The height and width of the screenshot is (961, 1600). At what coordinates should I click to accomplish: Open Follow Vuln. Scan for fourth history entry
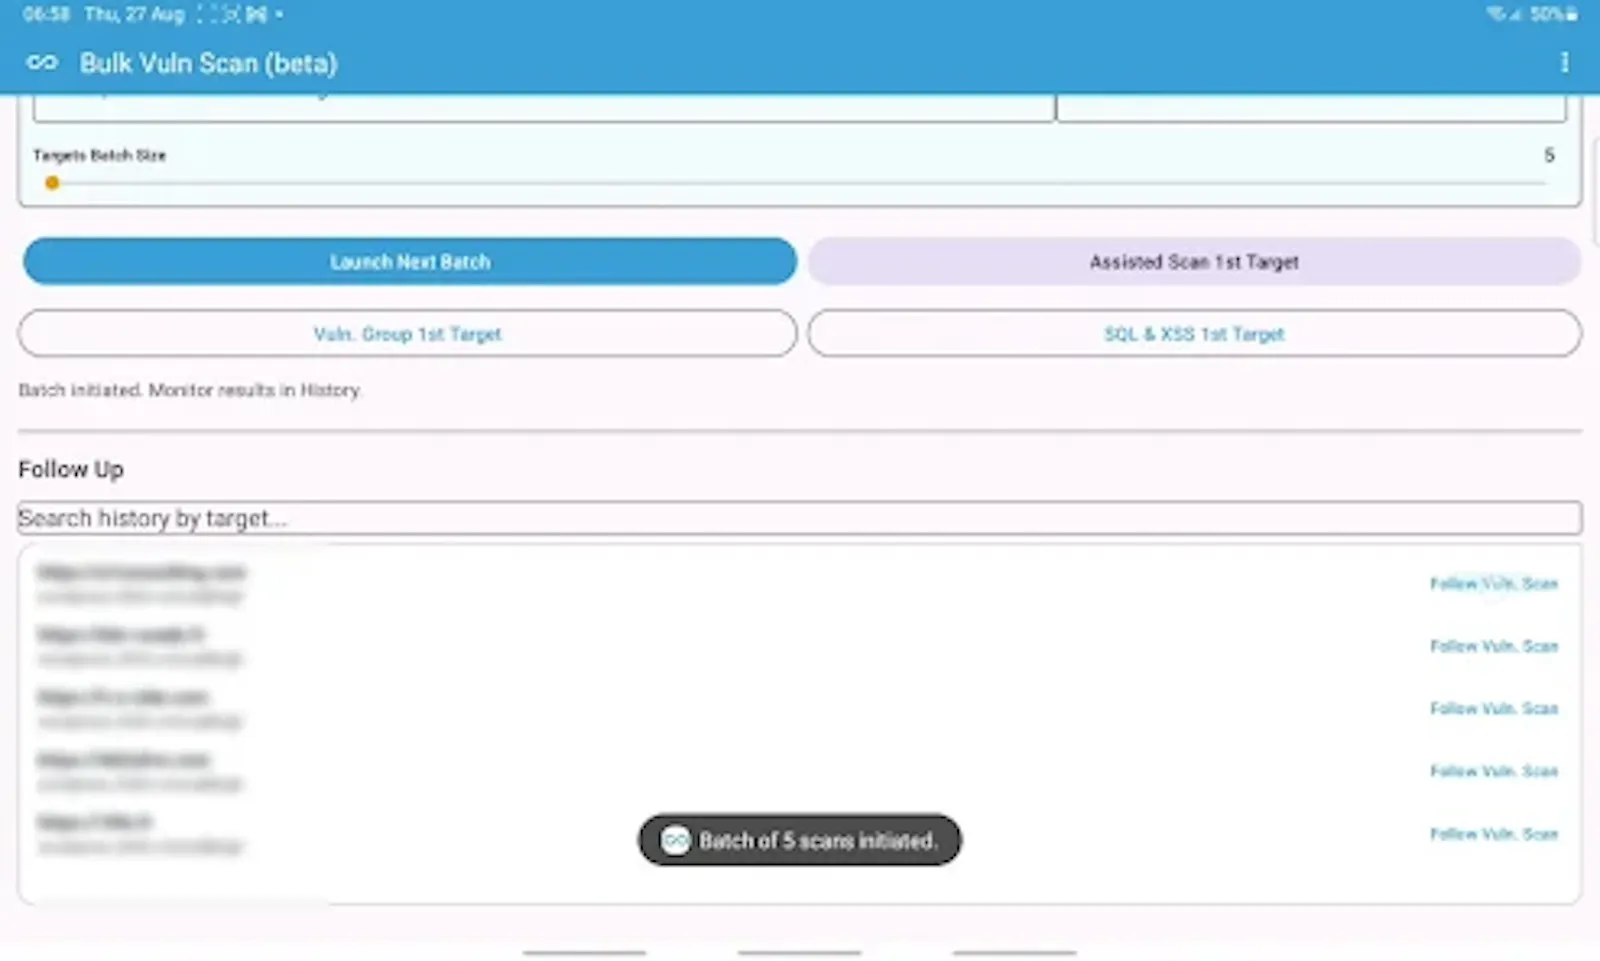1494,772
